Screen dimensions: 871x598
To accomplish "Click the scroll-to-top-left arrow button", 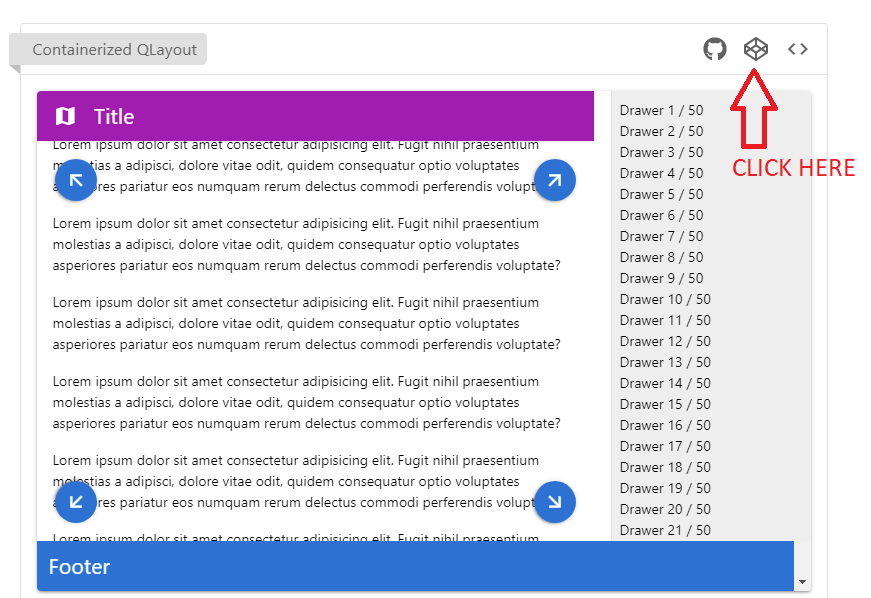I will coord(76,180).
